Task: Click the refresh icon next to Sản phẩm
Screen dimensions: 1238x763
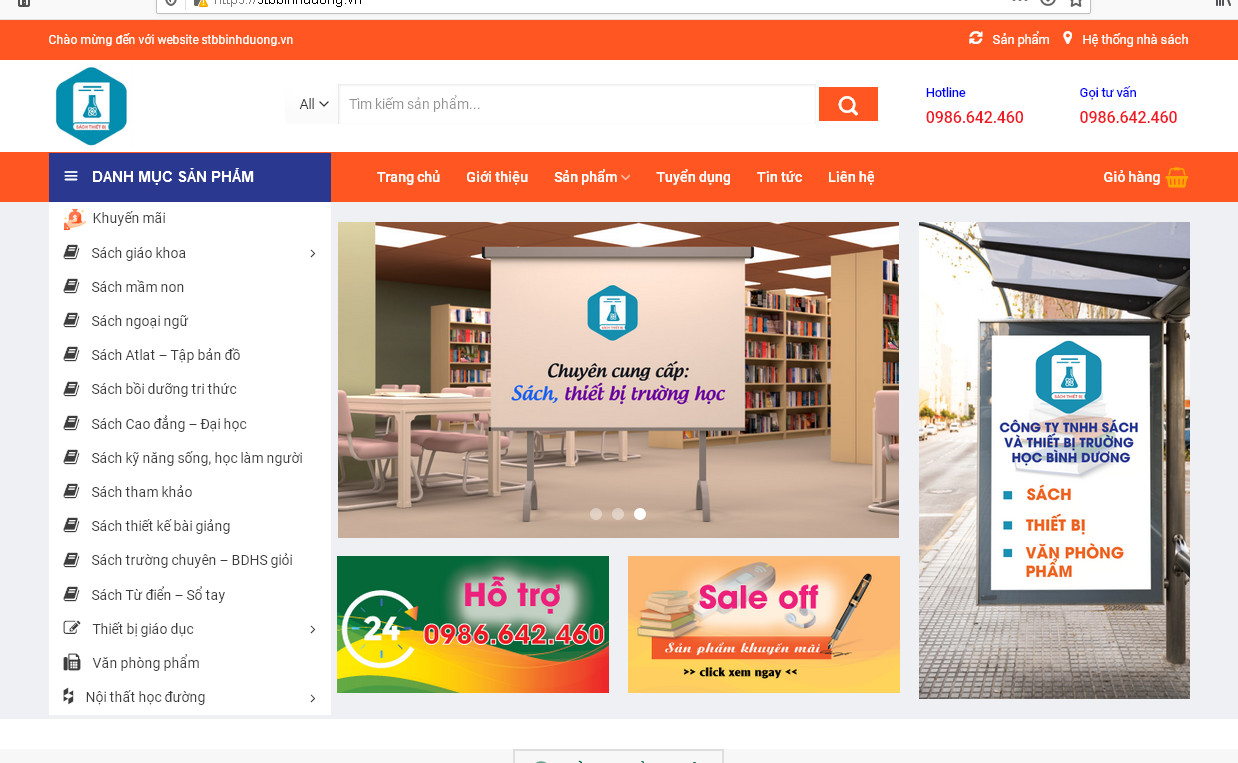Action: coord(976,39)
